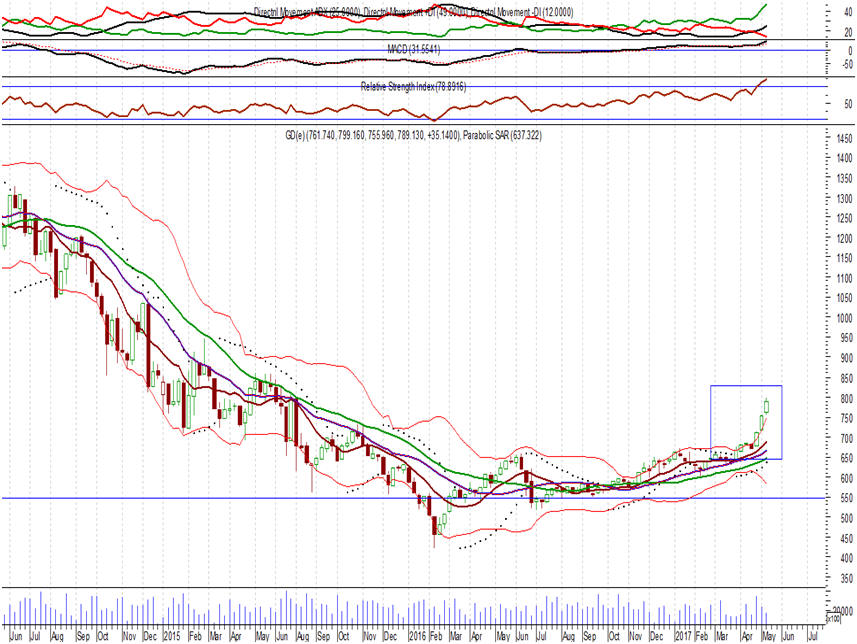Select the Relative Strength Index title
The image size is (857, 644).
[412, 87]
